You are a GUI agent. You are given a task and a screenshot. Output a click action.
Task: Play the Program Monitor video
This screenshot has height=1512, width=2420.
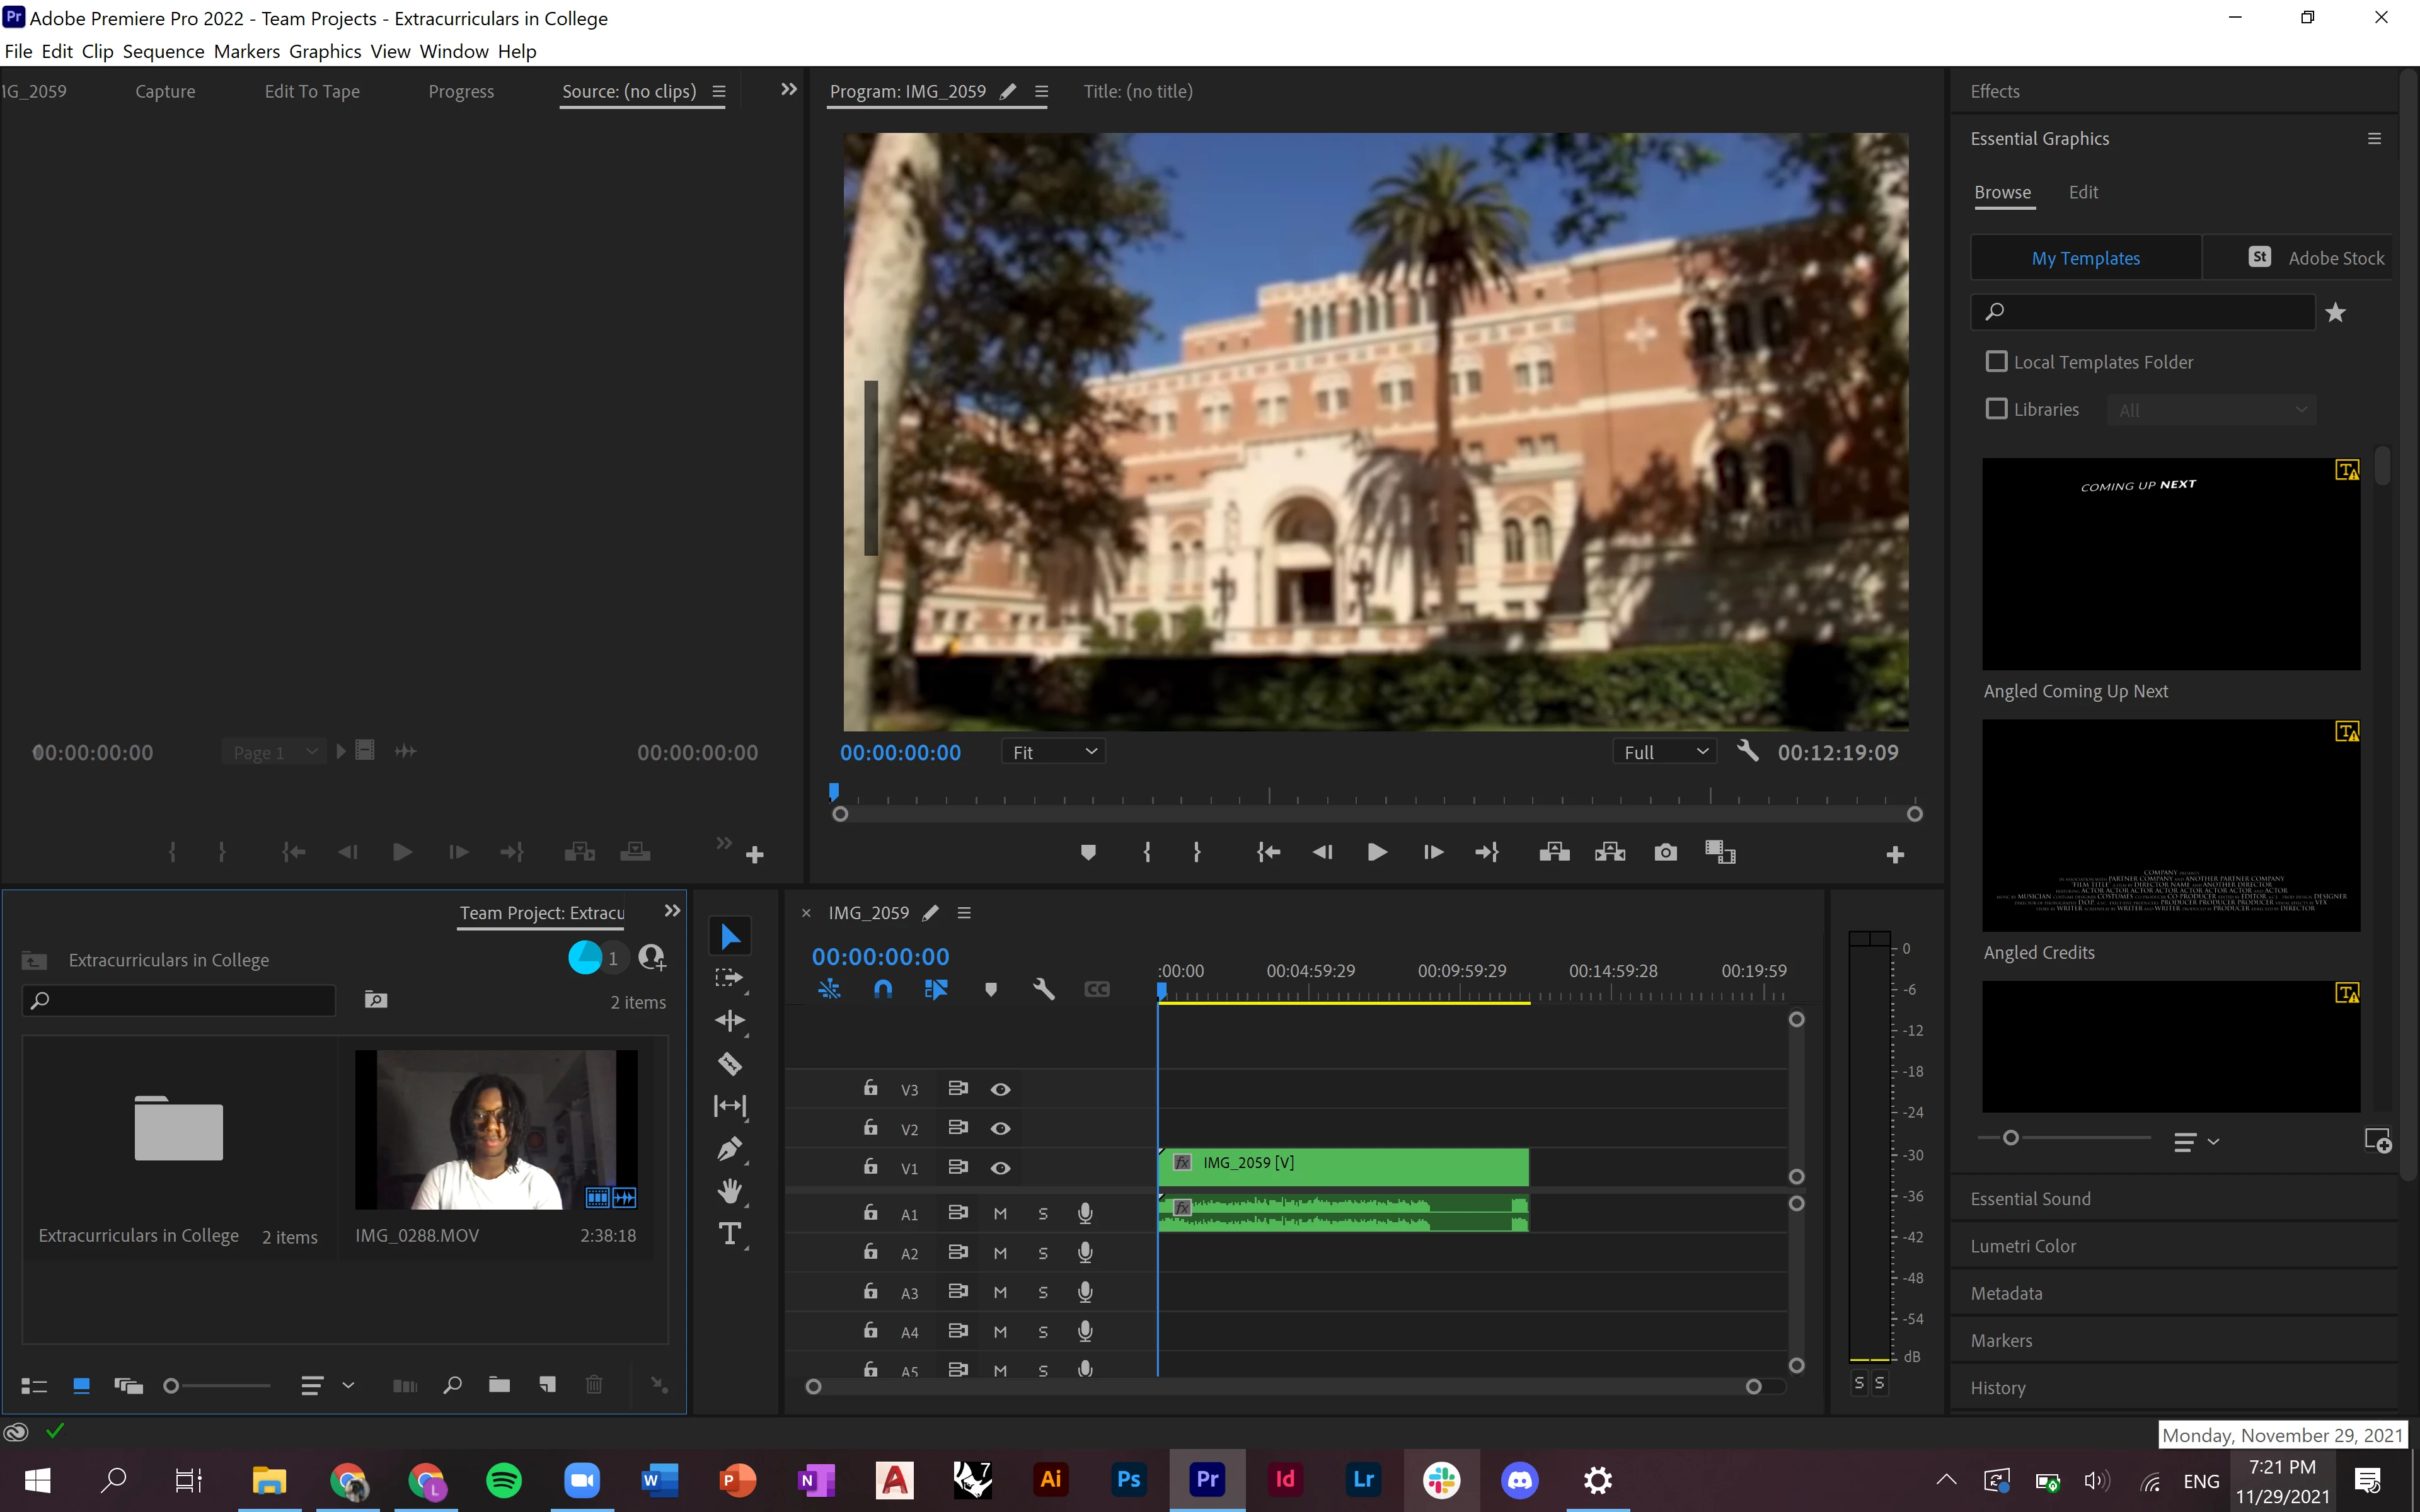tap(1377, 852)
